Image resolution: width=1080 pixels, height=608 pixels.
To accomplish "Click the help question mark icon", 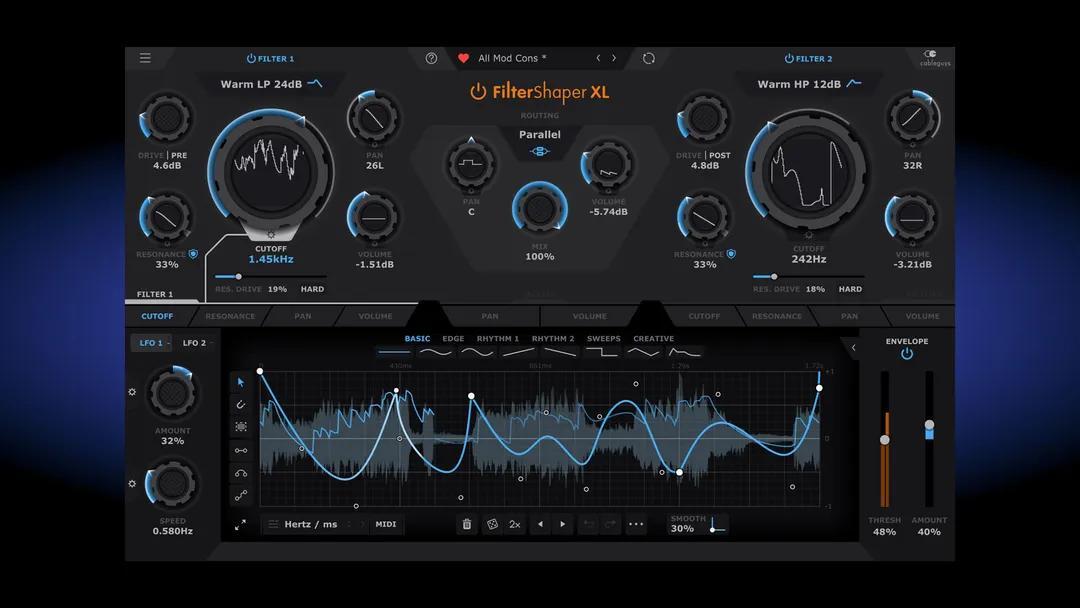I will tap(431, 58).
